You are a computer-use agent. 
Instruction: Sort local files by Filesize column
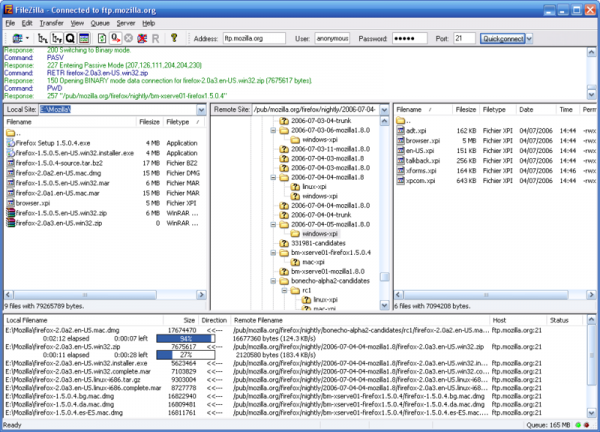149,122
